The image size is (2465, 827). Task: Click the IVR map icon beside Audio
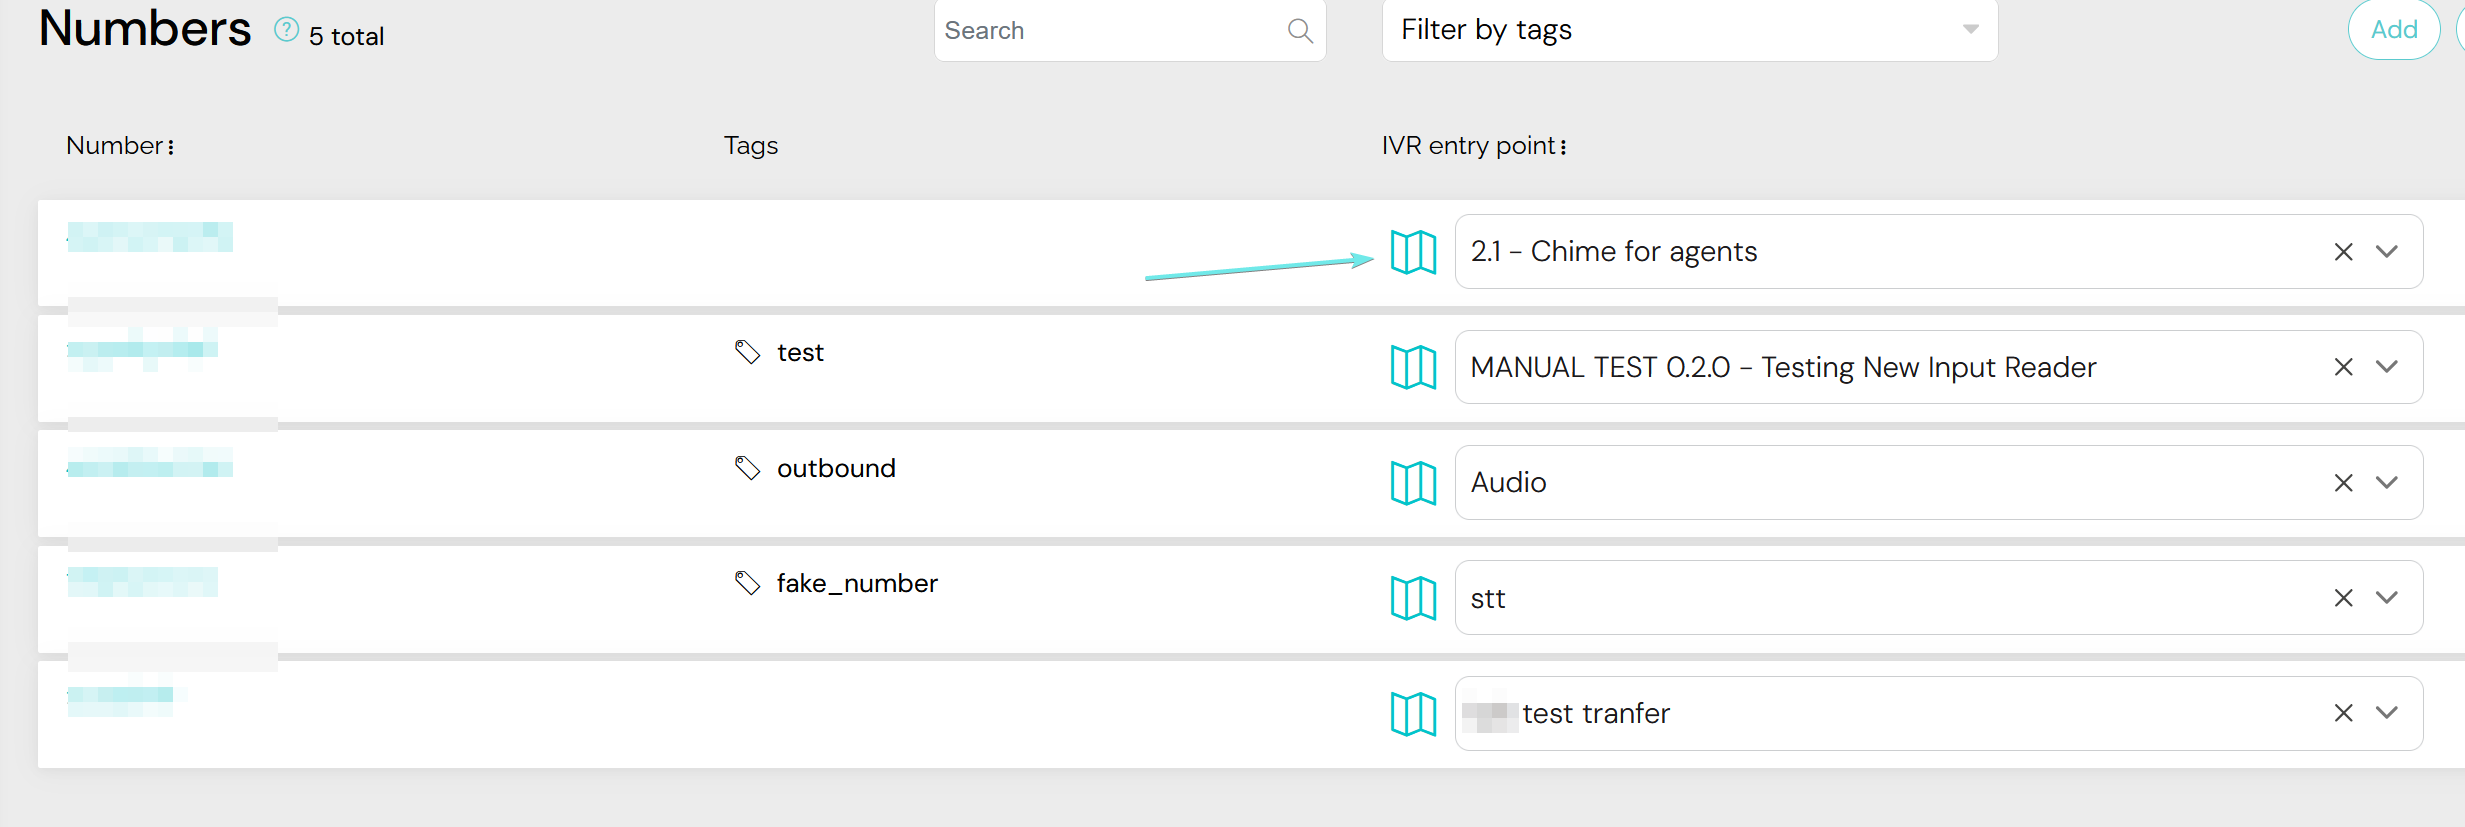click(x=1413, y=483)
